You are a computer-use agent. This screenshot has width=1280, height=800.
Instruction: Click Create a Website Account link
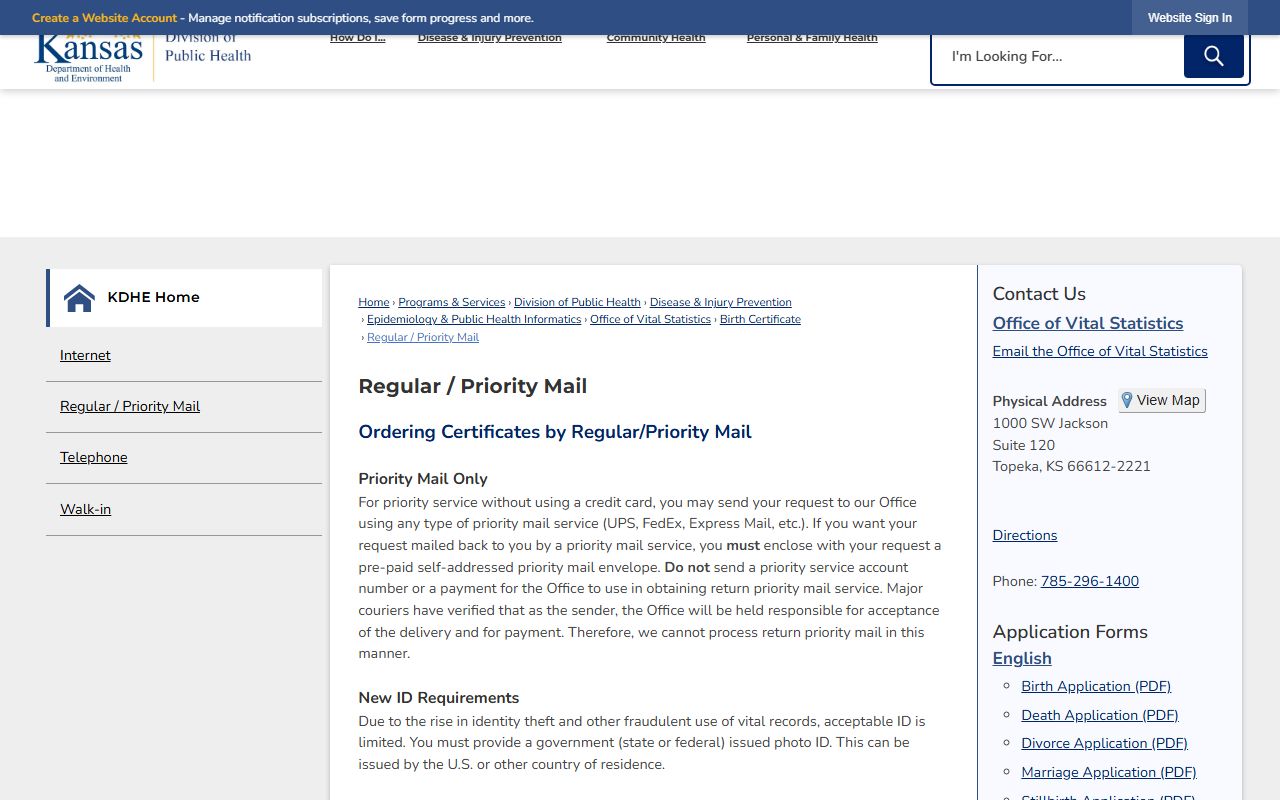click(104, 18)
